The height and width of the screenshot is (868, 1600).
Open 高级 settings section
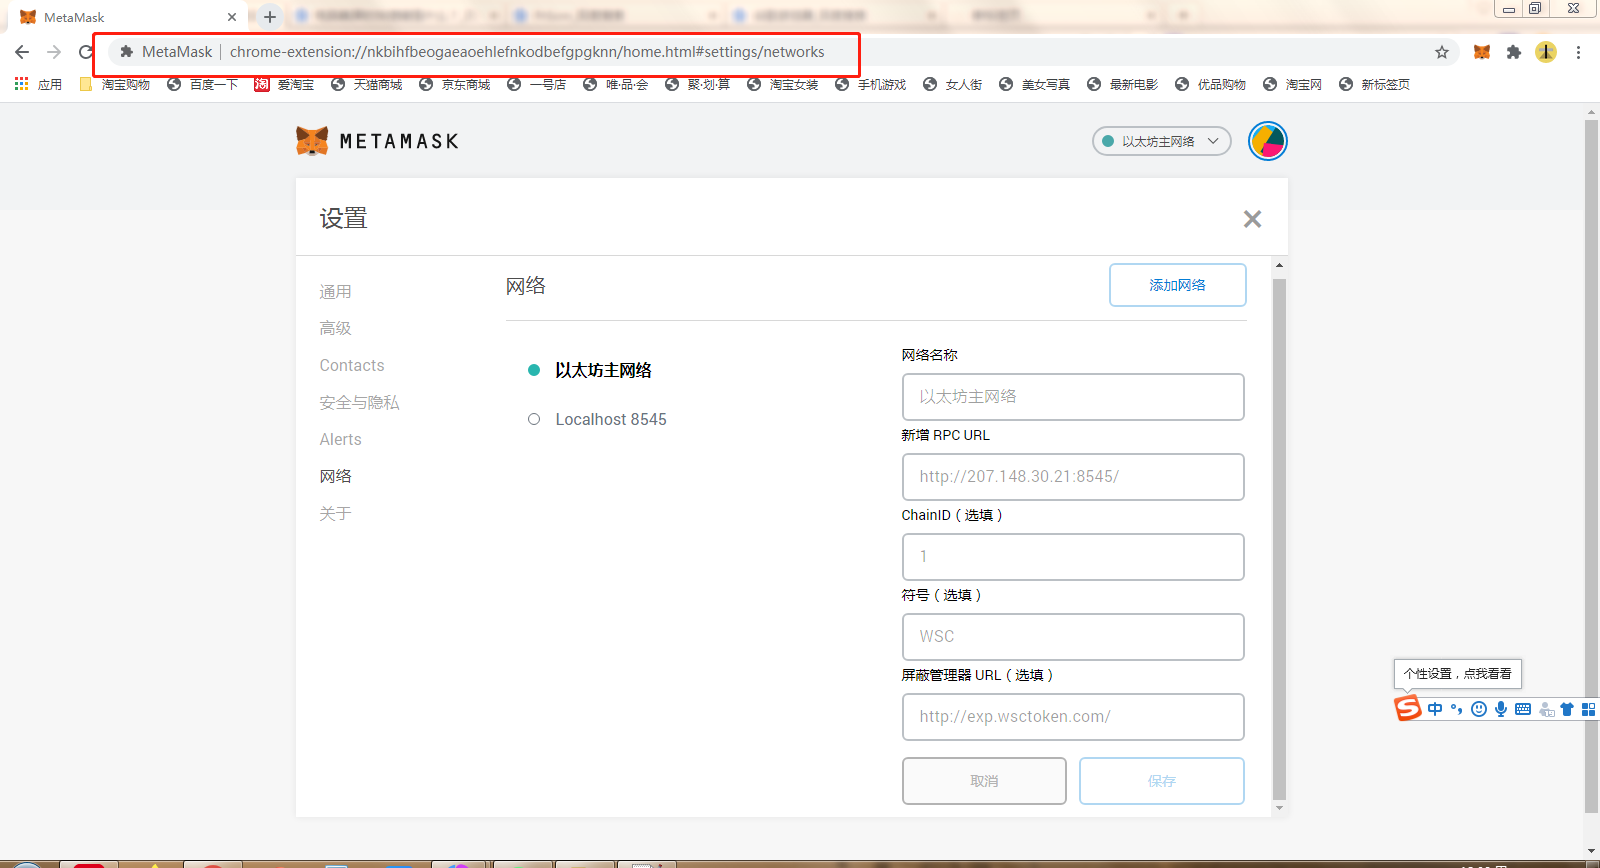tap(335, 328)
